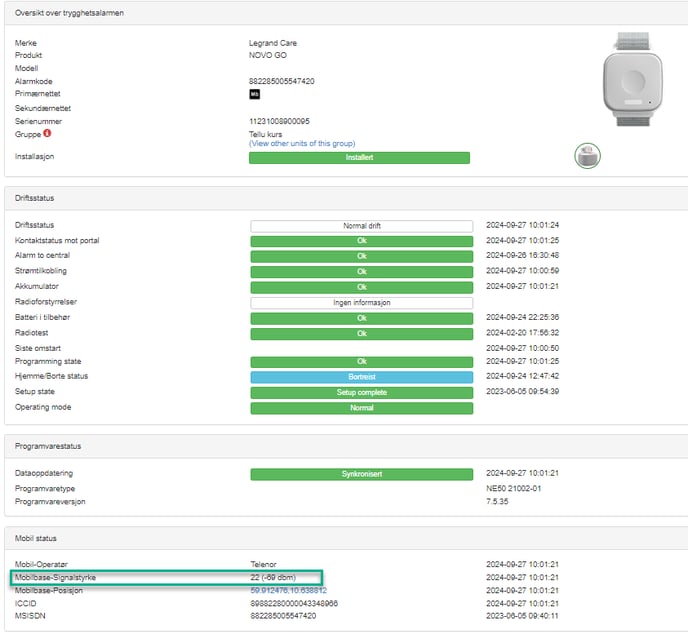Image resolution: width=688 pixels, height=634 pixels.
Task: Select signal strength value 22 (-69 dbm)
Action: pyautogui.click(x=273, y=577)
